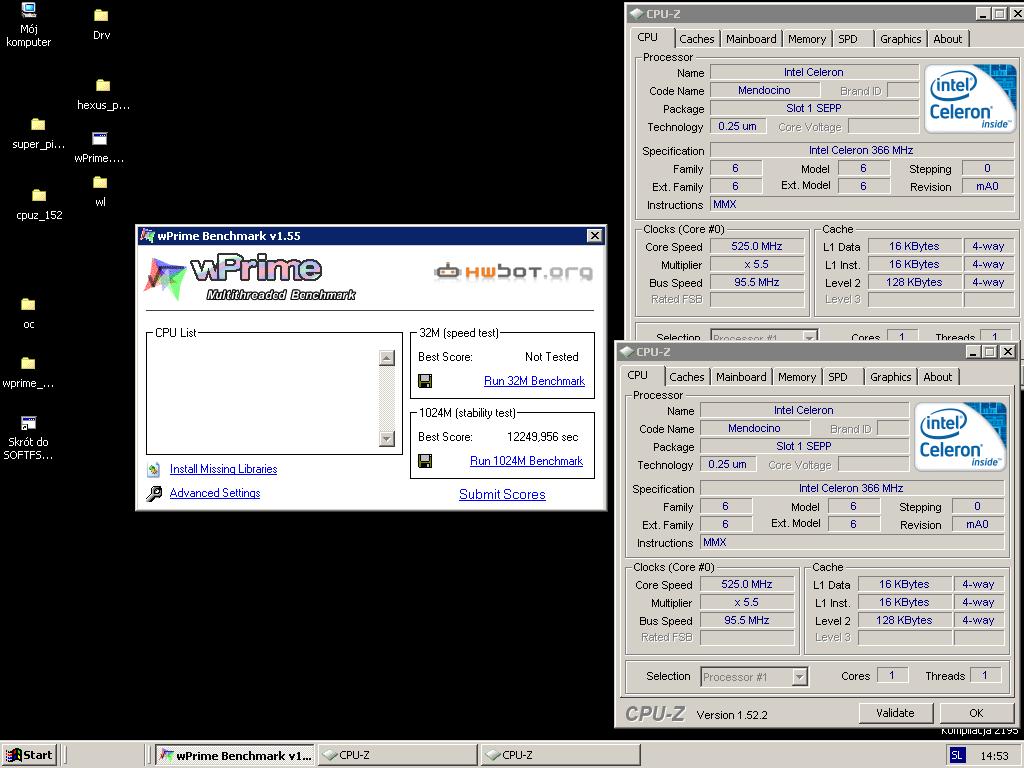Click the OK button in CPU-Z

pos(976,713)
